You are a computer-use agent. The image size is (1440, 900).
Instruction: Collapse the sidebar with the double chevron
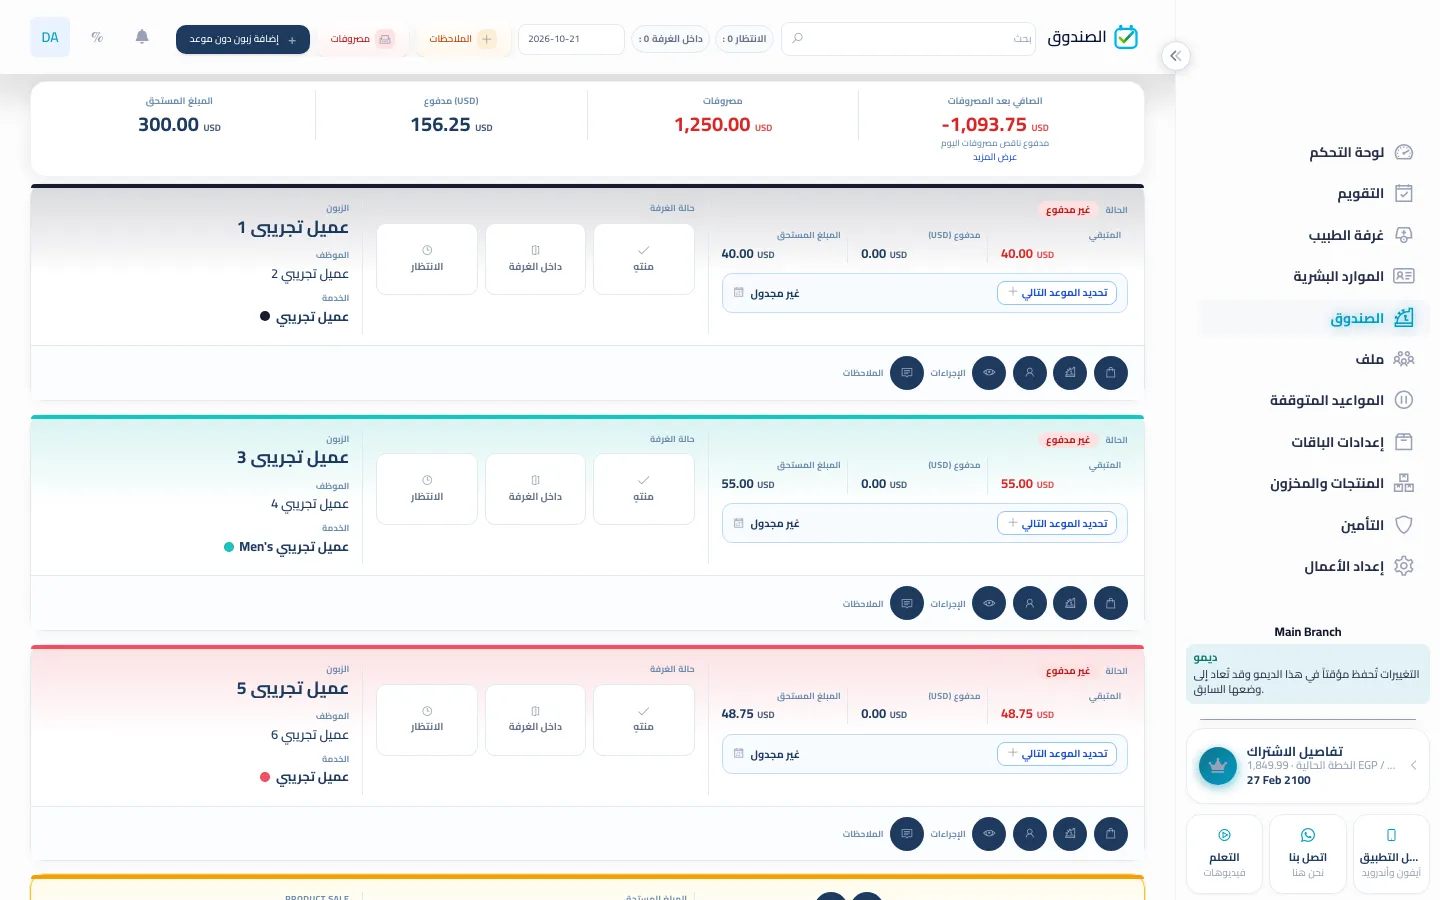point(1176,56)
